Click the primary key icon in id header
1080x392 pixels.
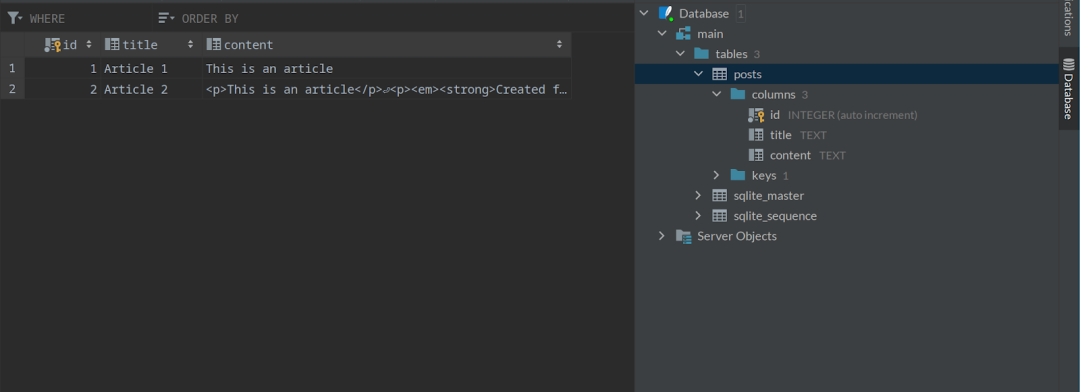(52, 45)
